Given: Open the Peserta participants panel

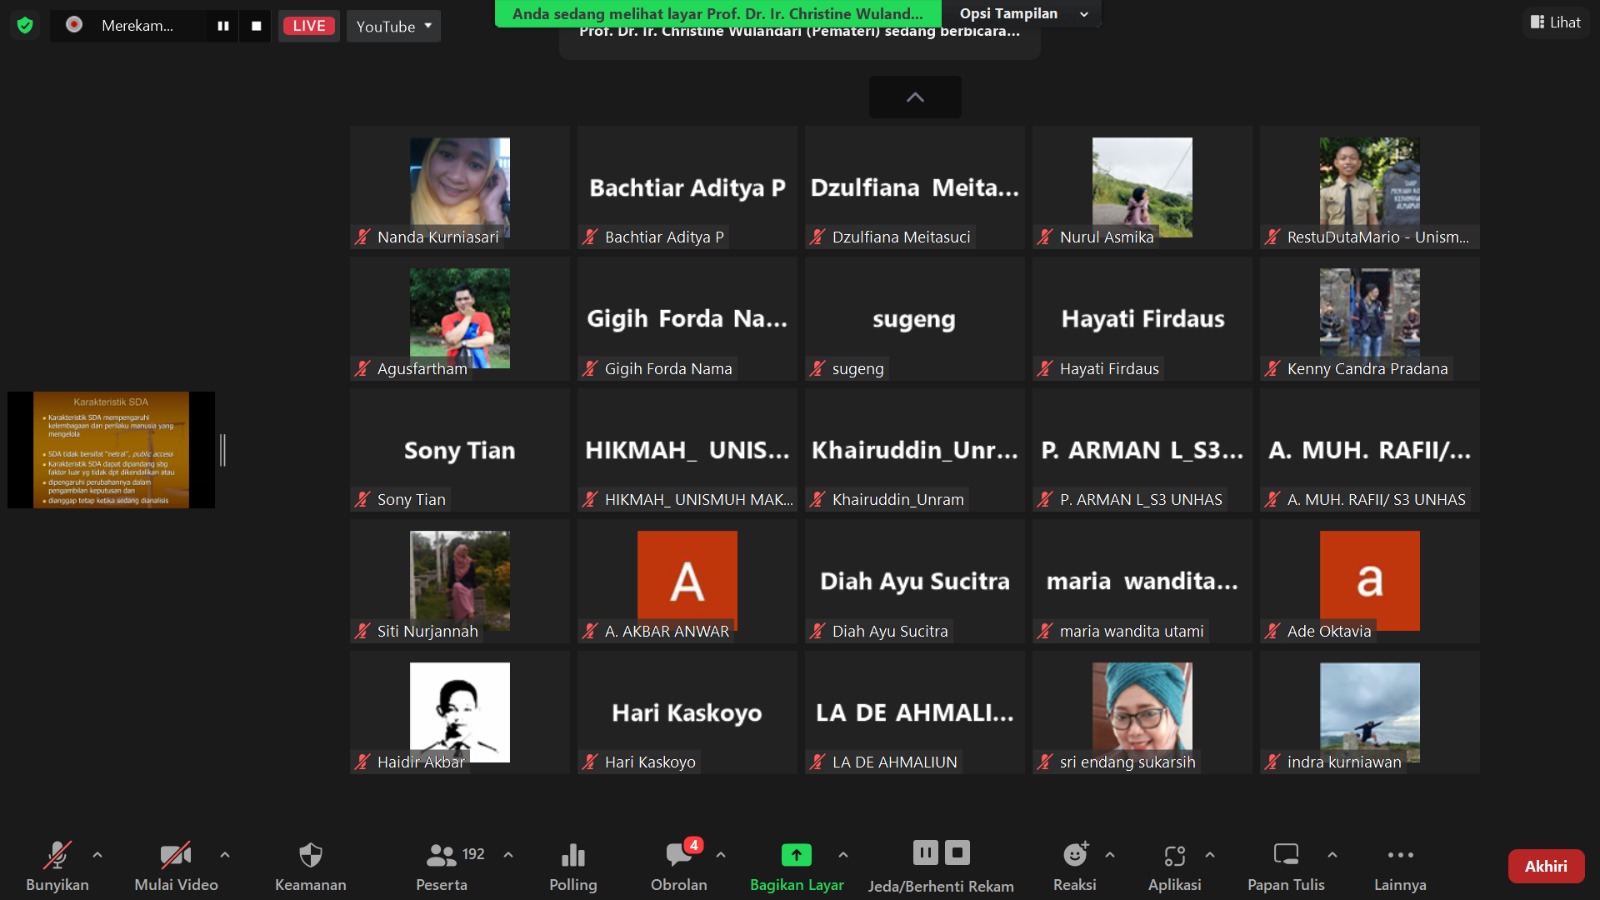Looking at the screenshot, I should pos(442,856).
